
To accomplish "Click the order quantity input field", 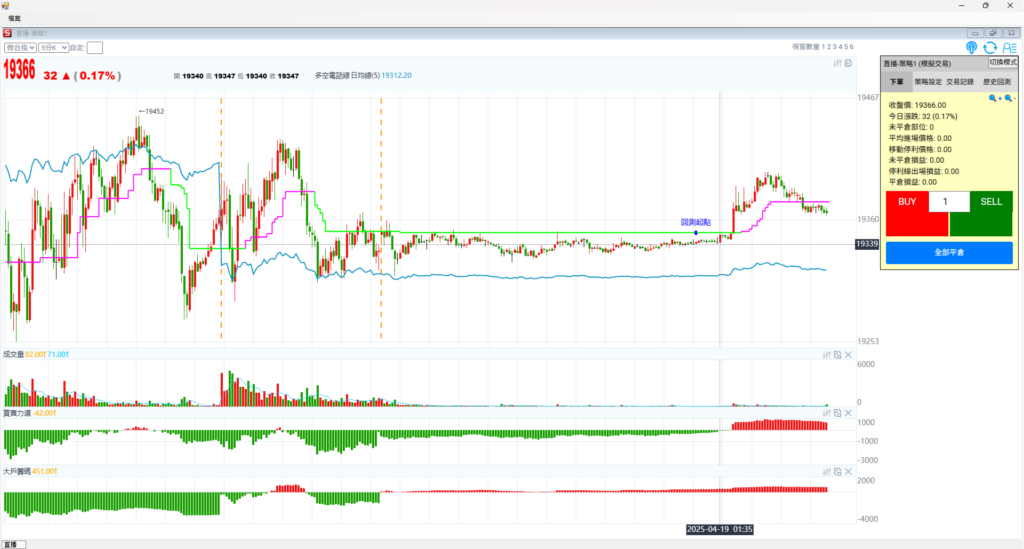I will pos(948,202).
